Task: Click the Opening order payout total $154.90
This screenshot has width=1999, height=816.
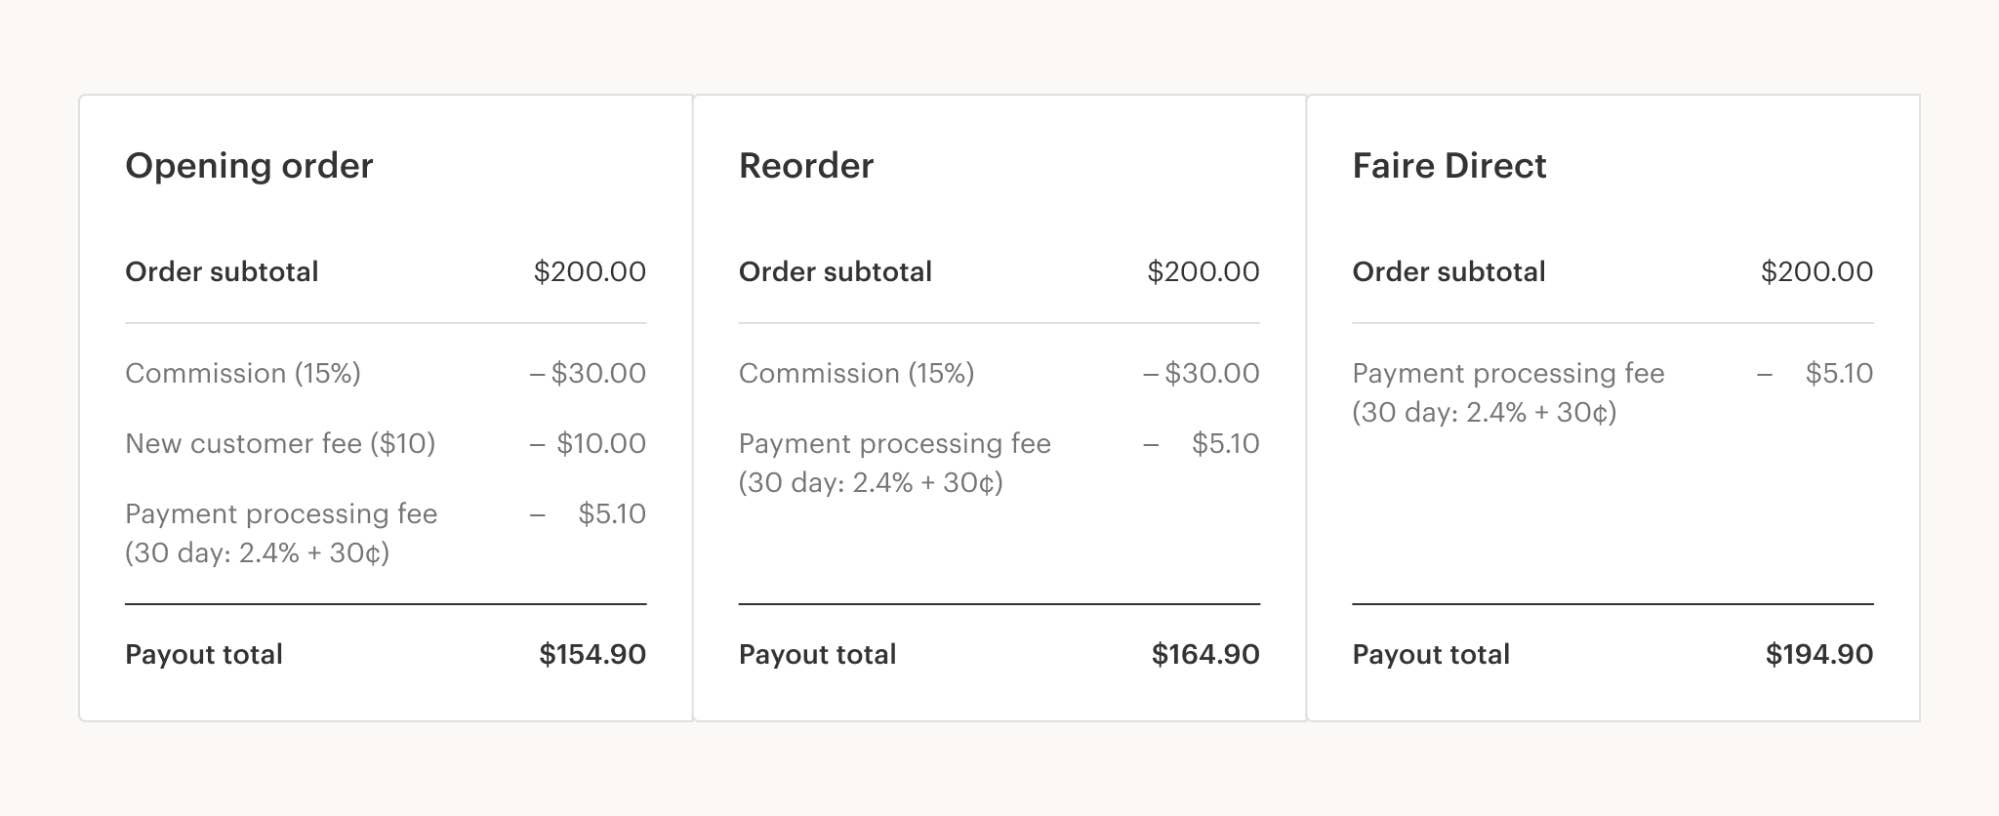Action: coord(592,655)
